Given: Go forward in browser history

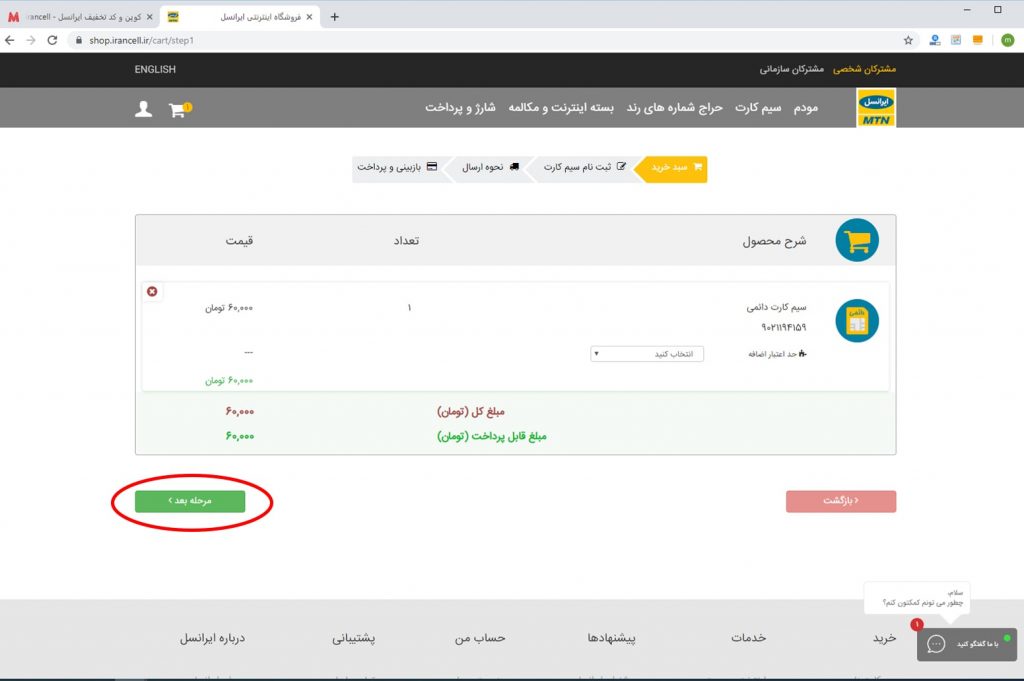Looking at the screenshot, I should tap(31, 40).
